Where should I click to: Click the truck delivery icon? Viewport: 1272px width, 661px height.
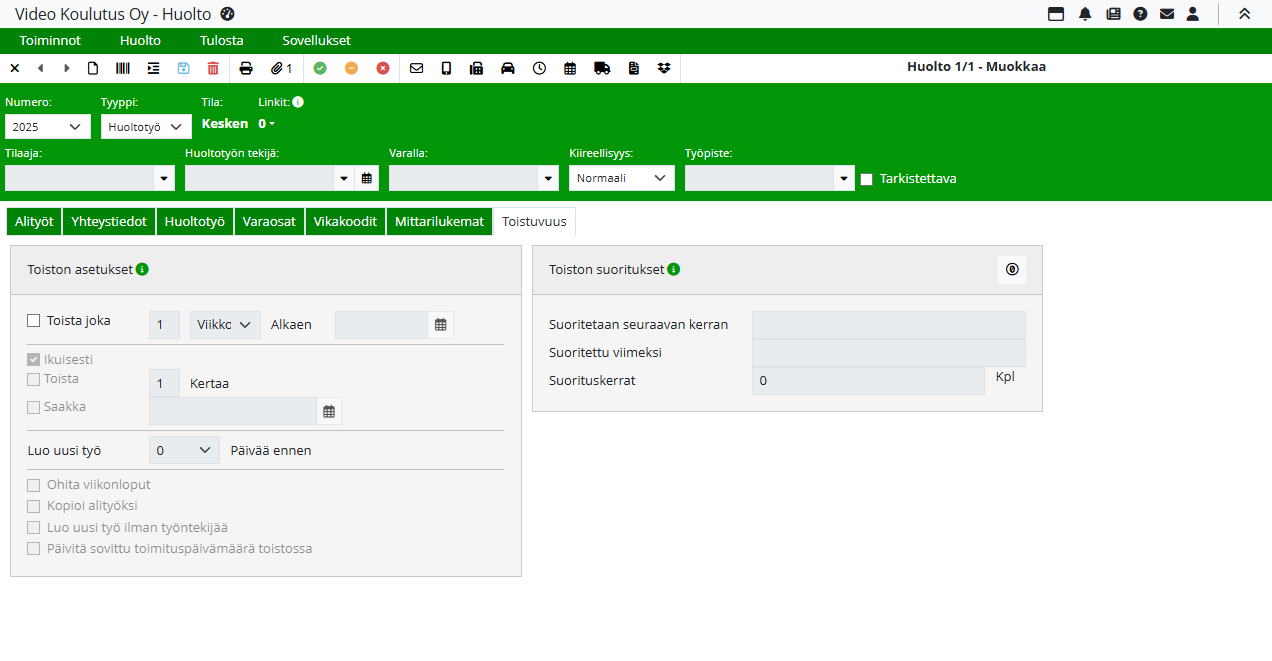pos(602,68)
